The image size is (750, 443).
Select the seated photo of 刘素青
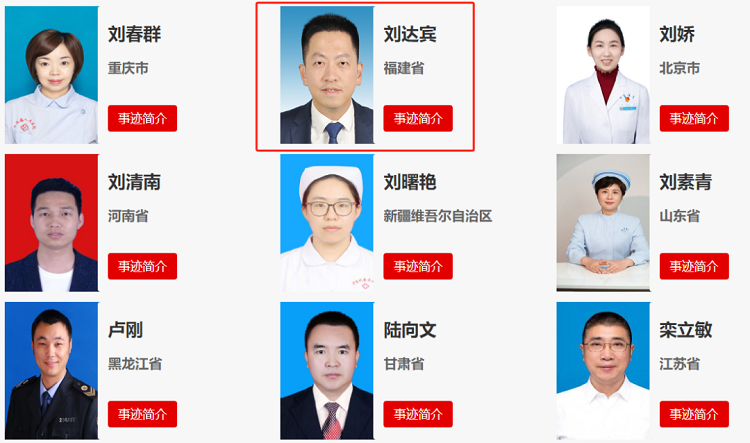pos(603,222)
